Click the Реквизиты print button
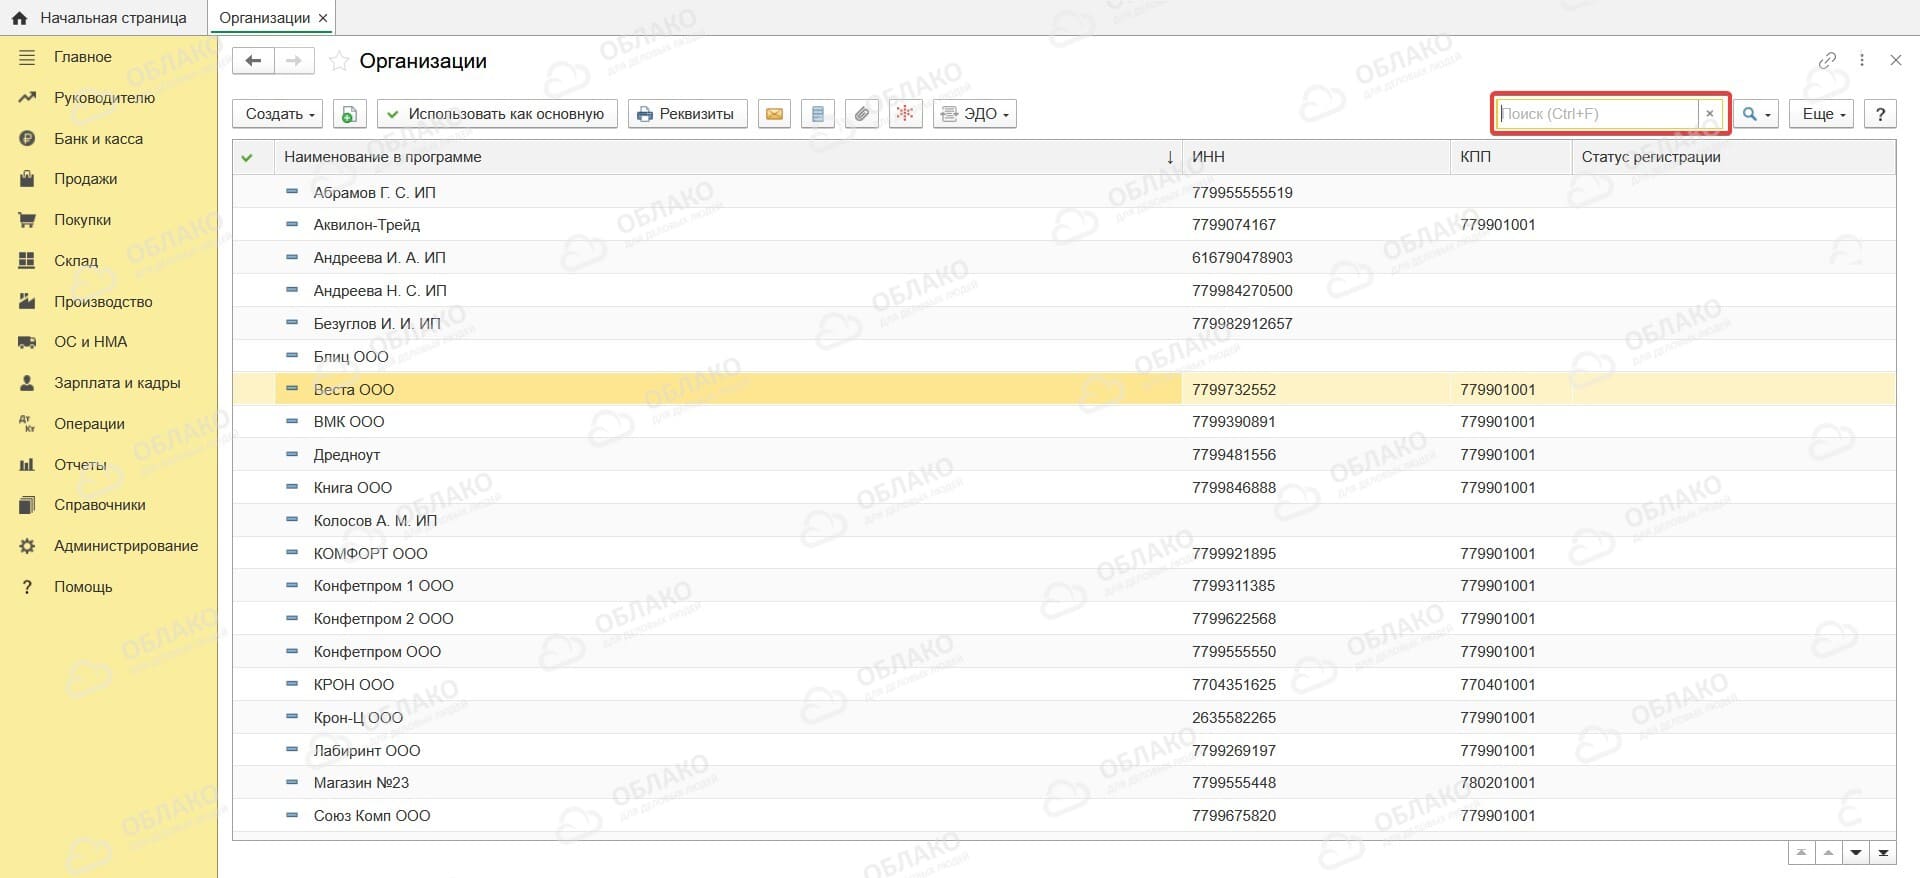Image resolution: width=1920 pixels, height=878 pixels. (687, 114)
